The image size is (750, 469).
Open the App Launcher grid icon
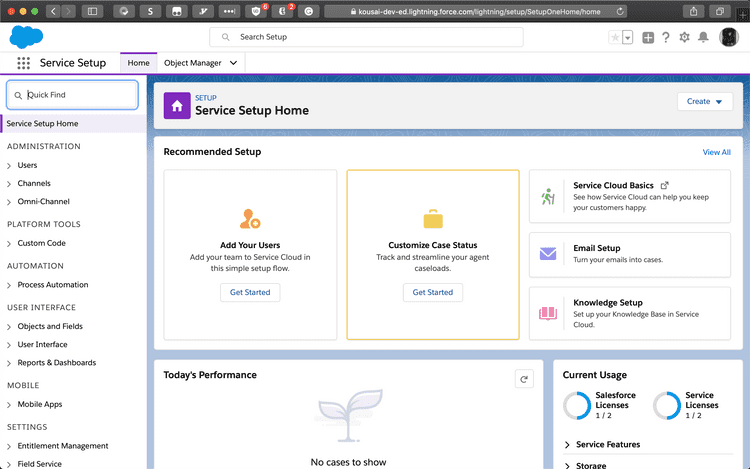[x=23, y=63]
